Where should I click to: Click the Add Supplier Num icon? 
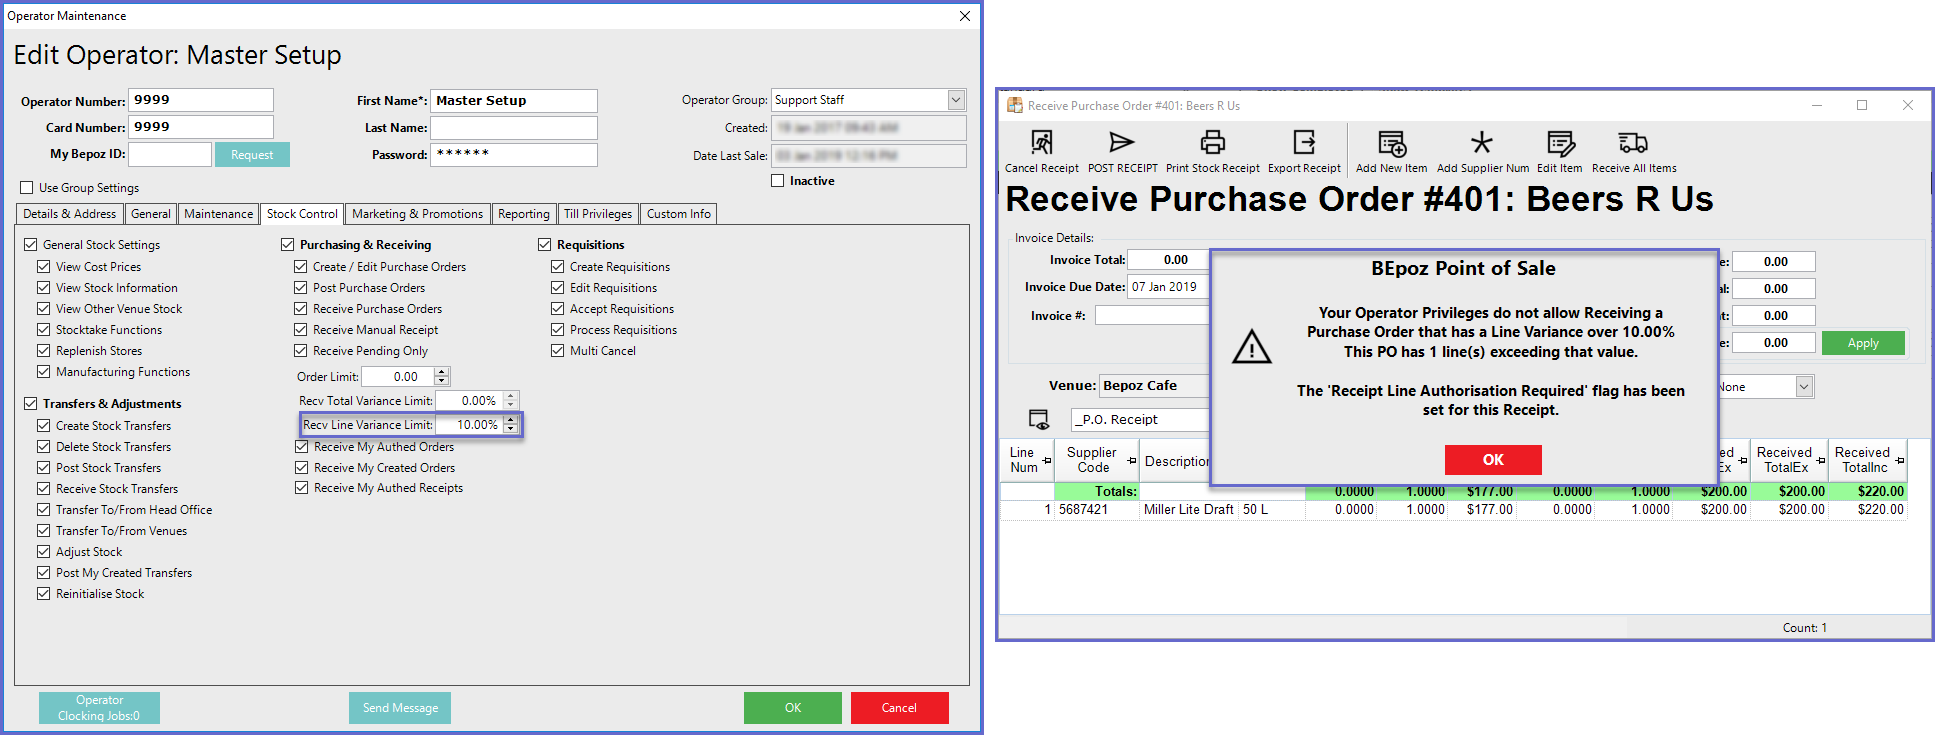[1482, 142]
